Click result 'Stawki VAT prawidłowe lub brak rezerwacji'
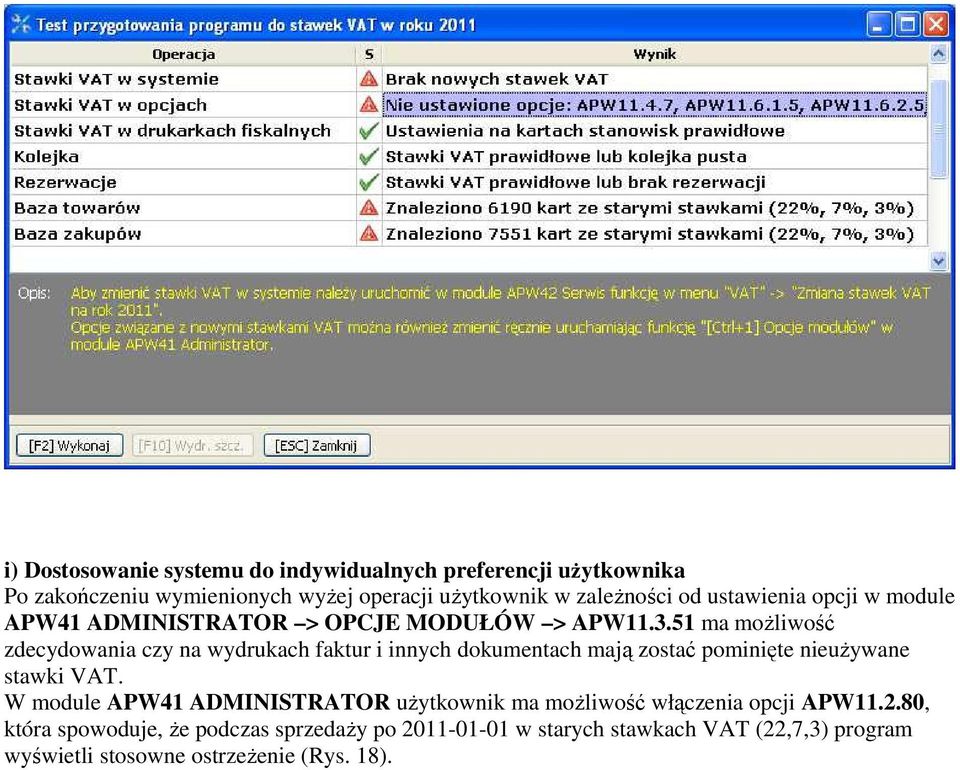Image resolution: width=960 pixels, height=770 pixels. pyautogui.click(x=654, y=182)
